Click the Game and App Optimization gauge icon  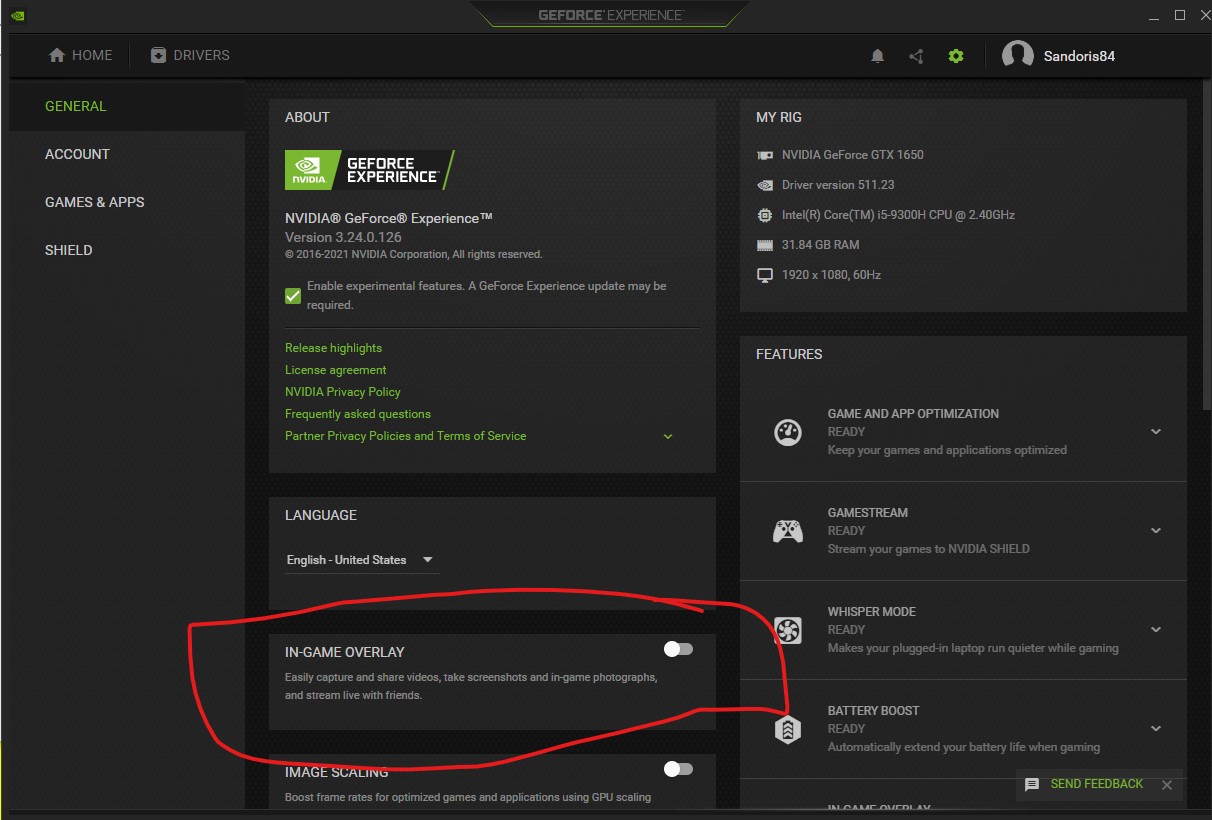(788, 432)
